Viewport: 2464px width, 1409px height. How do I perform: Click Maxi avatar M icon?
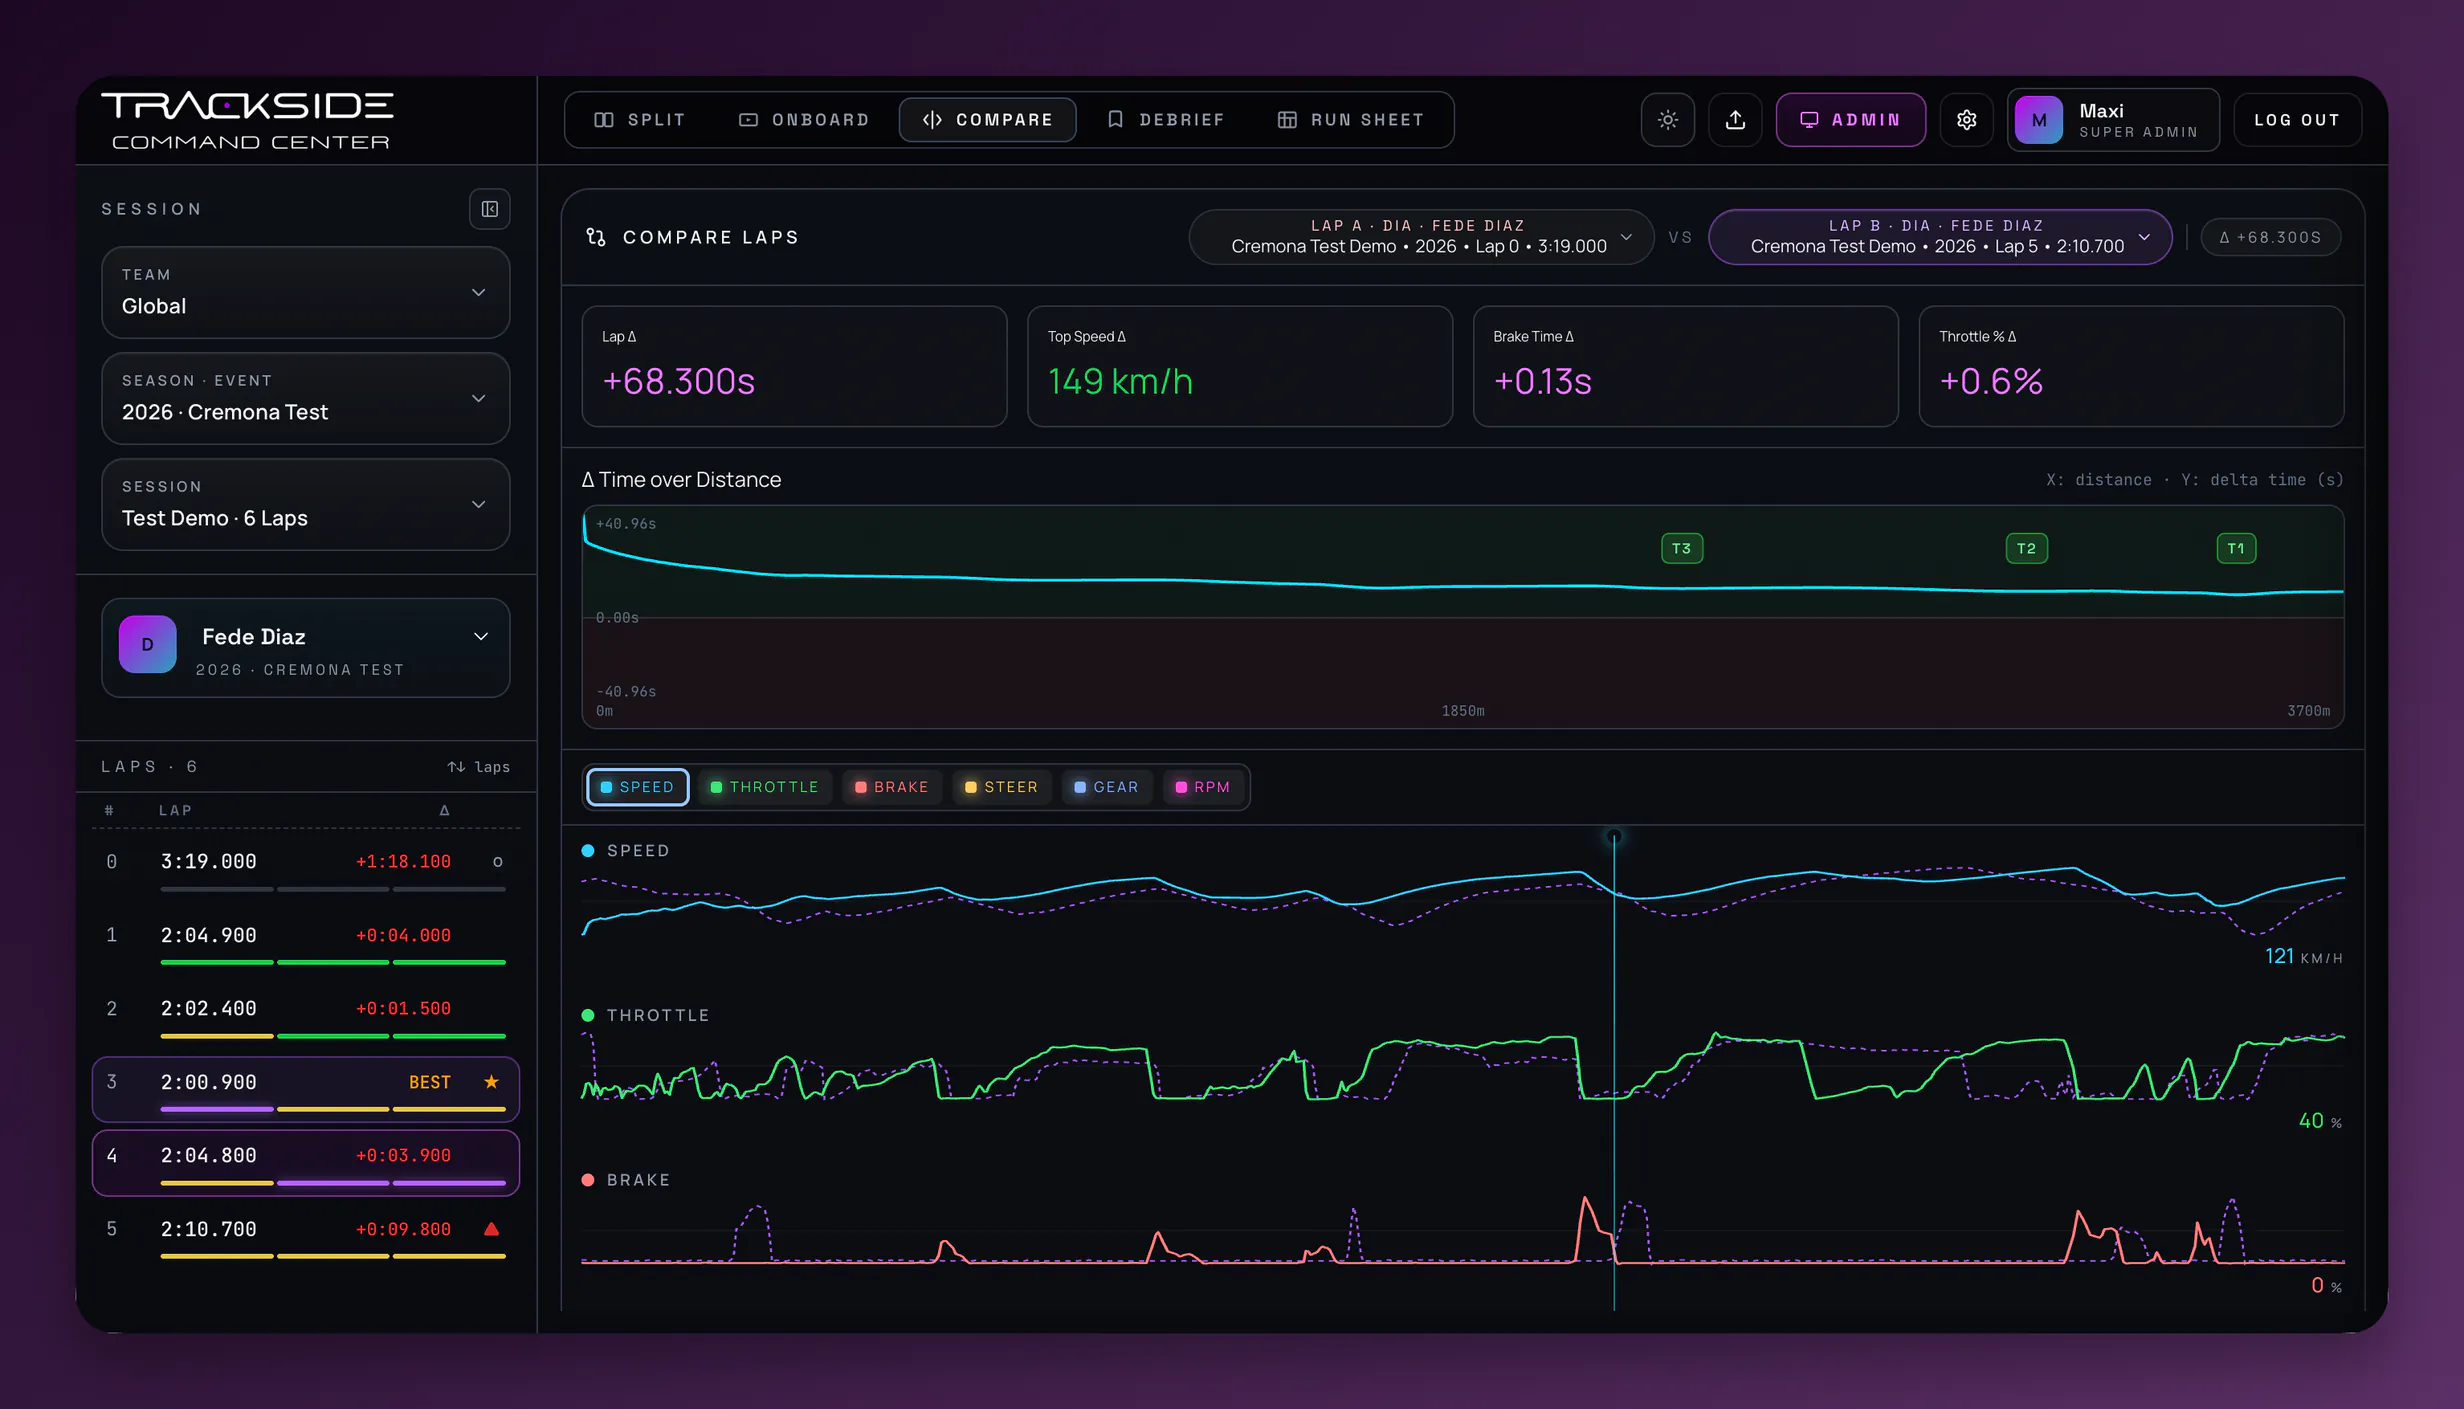pyautogui.click(x=2039, y=120)
